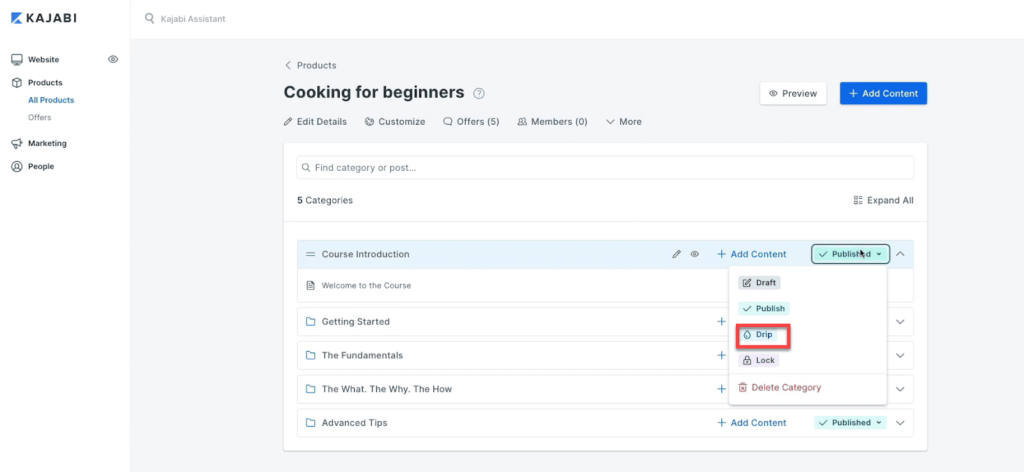Toggle eye icon on Course Introduction row
This screenshot has height=472, width=1024.
695,254
